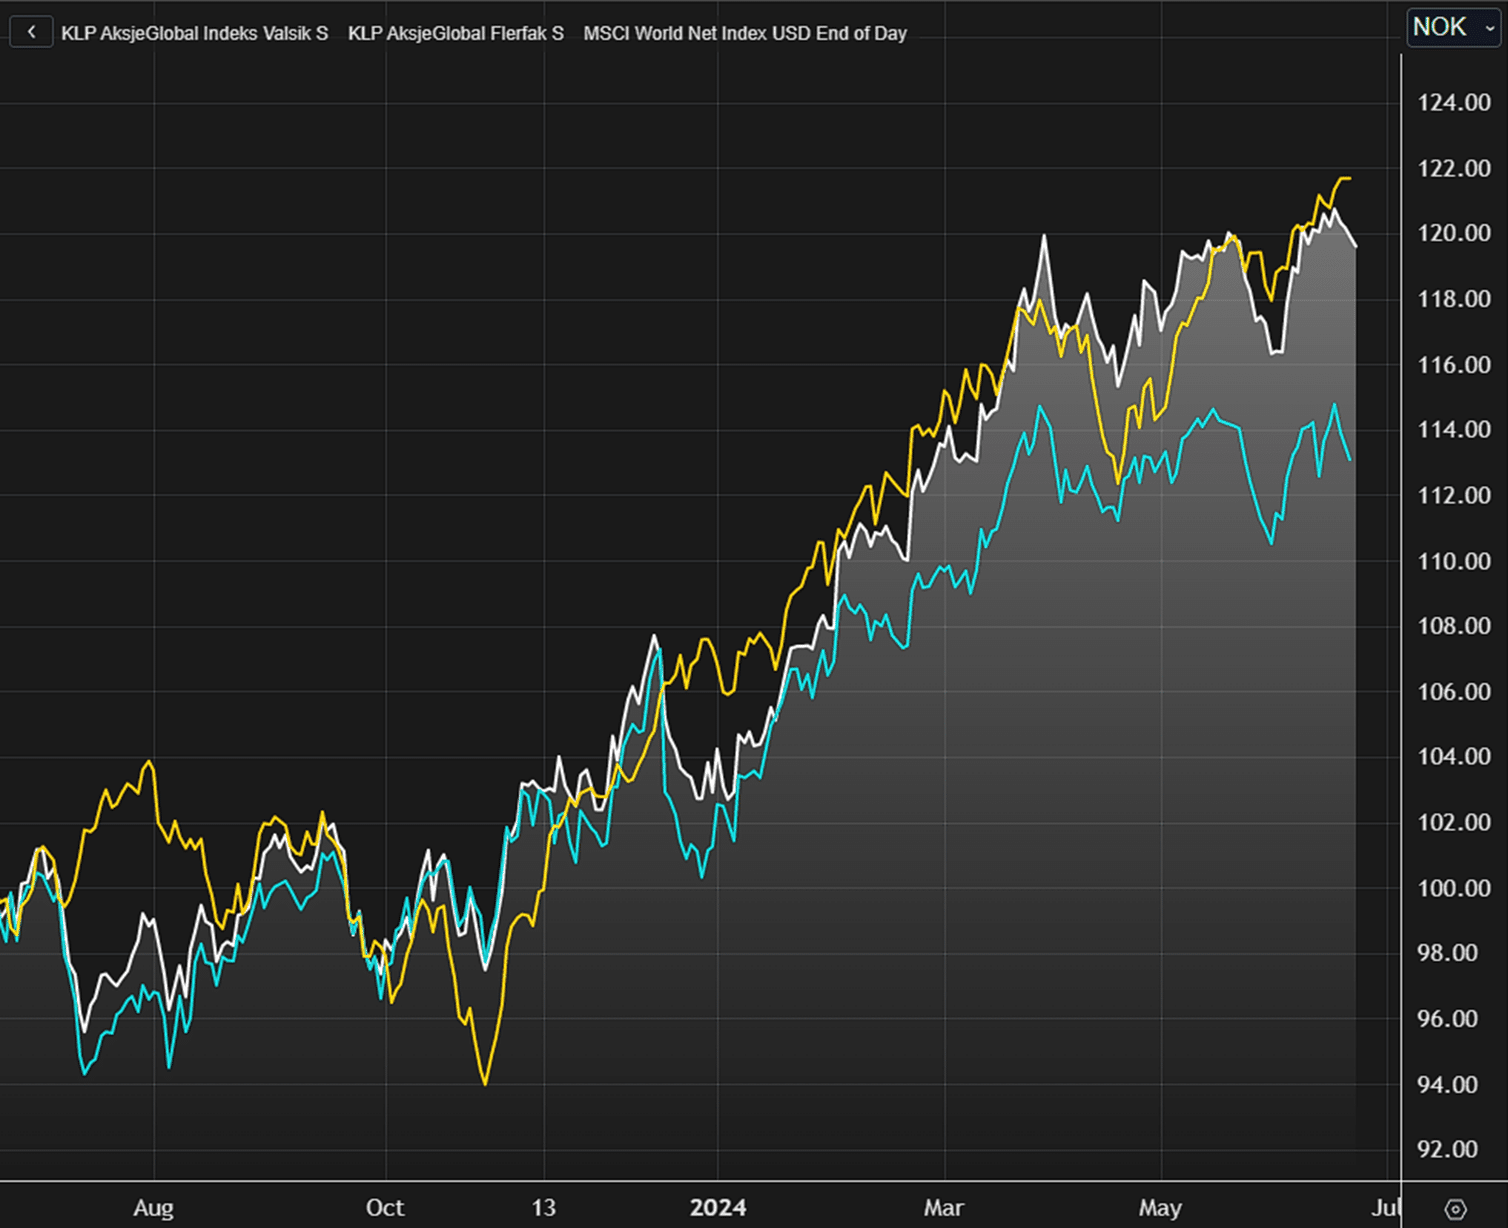The image size is (1508, 1228).
Task: Click the 124.00 price axis label
Action: point(1454,102)
